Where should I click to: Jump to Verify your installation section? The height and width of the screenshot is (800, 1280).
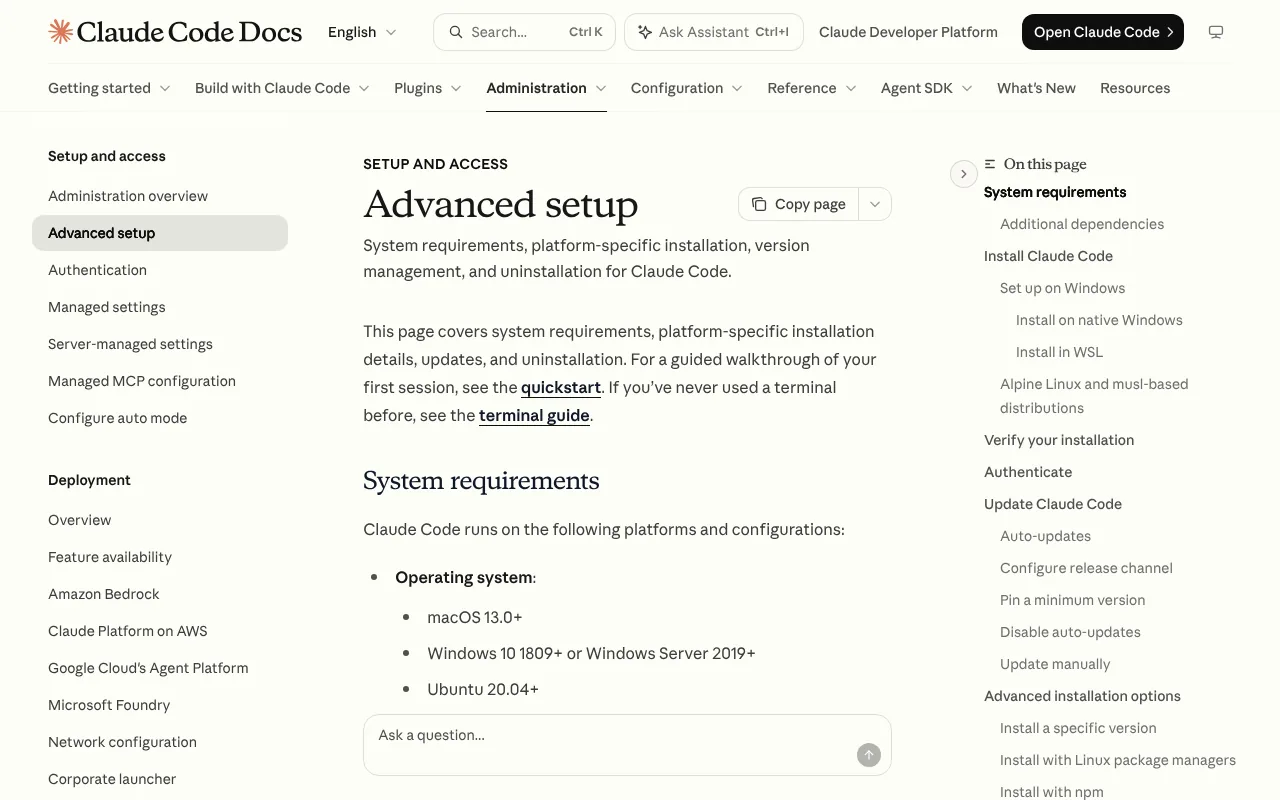click(x=1059, y=440)
